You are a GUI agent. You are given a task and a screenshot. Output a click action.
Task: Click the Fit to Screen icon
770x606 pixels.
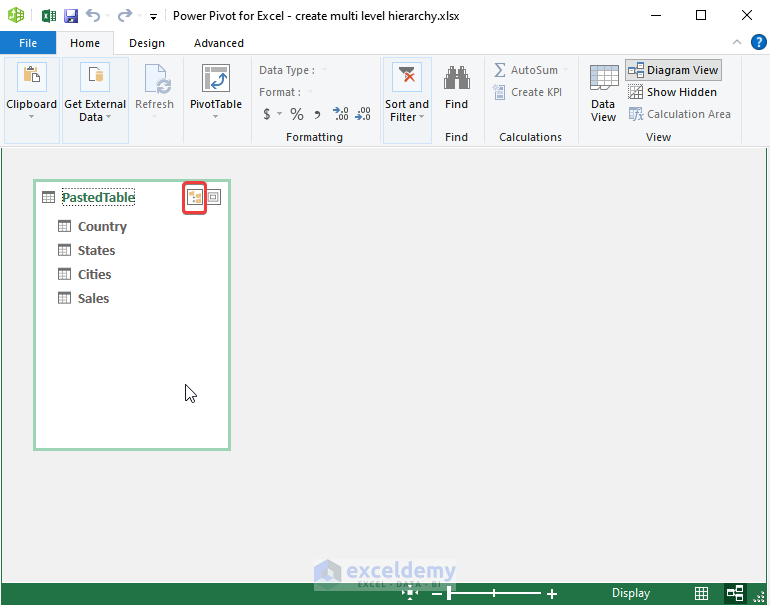click(410, 593)
